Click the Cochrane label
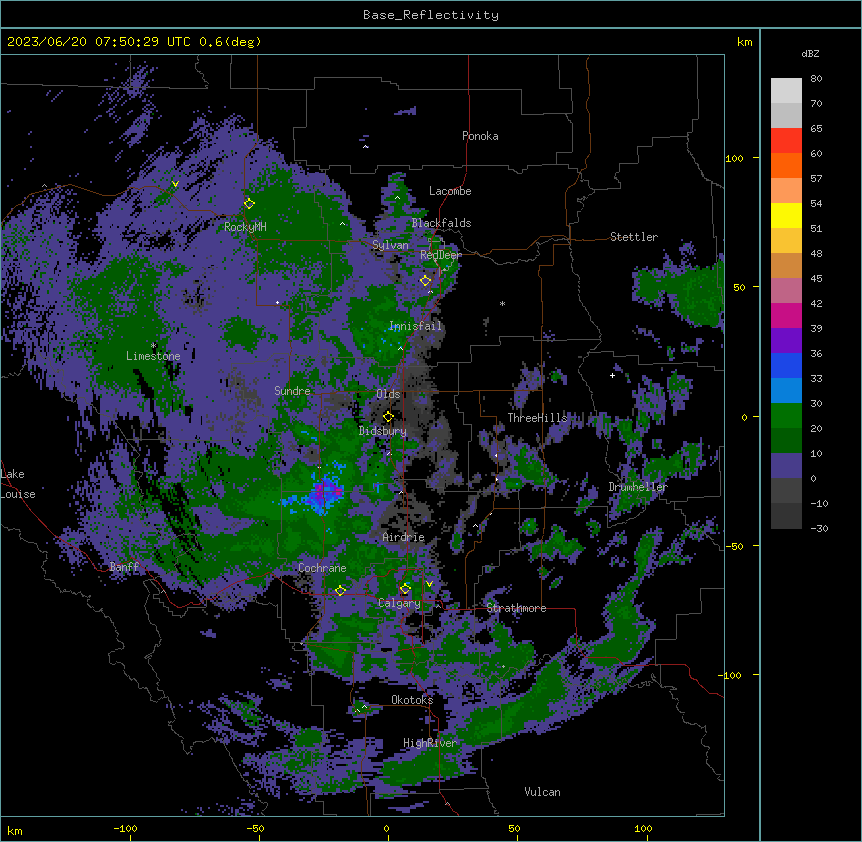The image size is (862, 842). pyautogui.click(x=322, y=568)
